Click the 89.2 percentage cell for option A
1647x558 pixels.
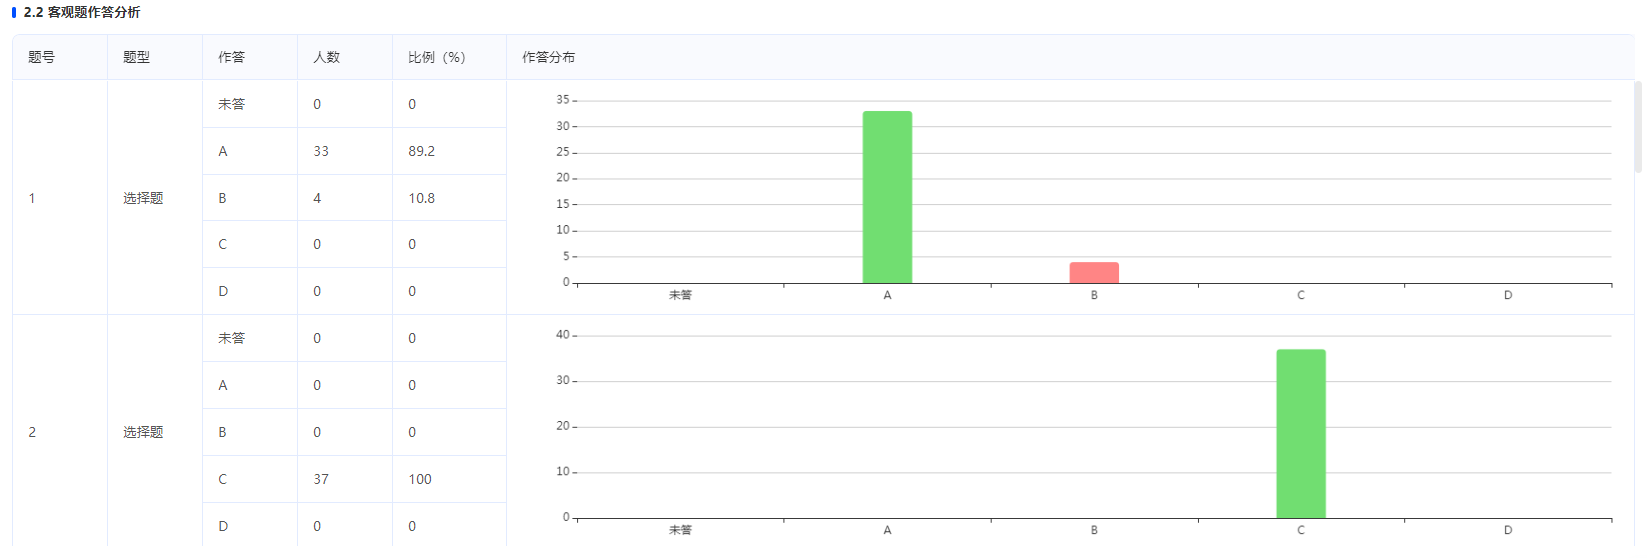pos(421,151)
